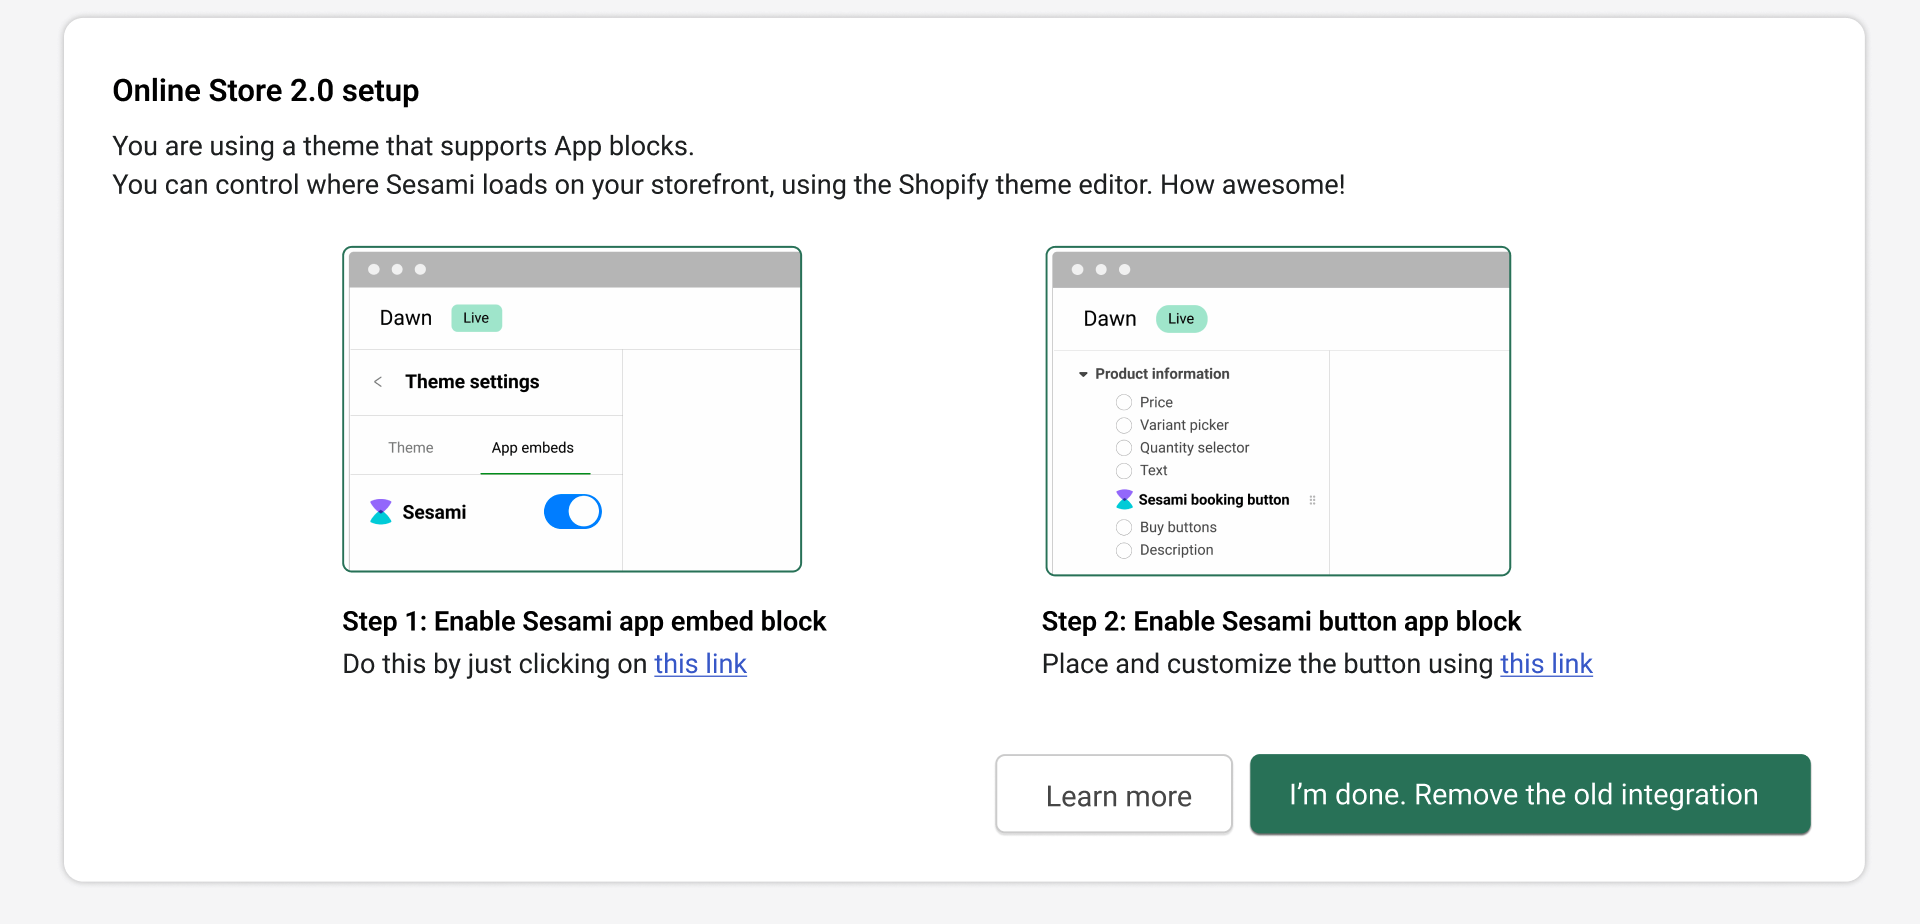Image resolution: width=1920 pixels, height=924 pixels.
Task: Select the Buy buttons block circle
Action: click(1124, 527)
